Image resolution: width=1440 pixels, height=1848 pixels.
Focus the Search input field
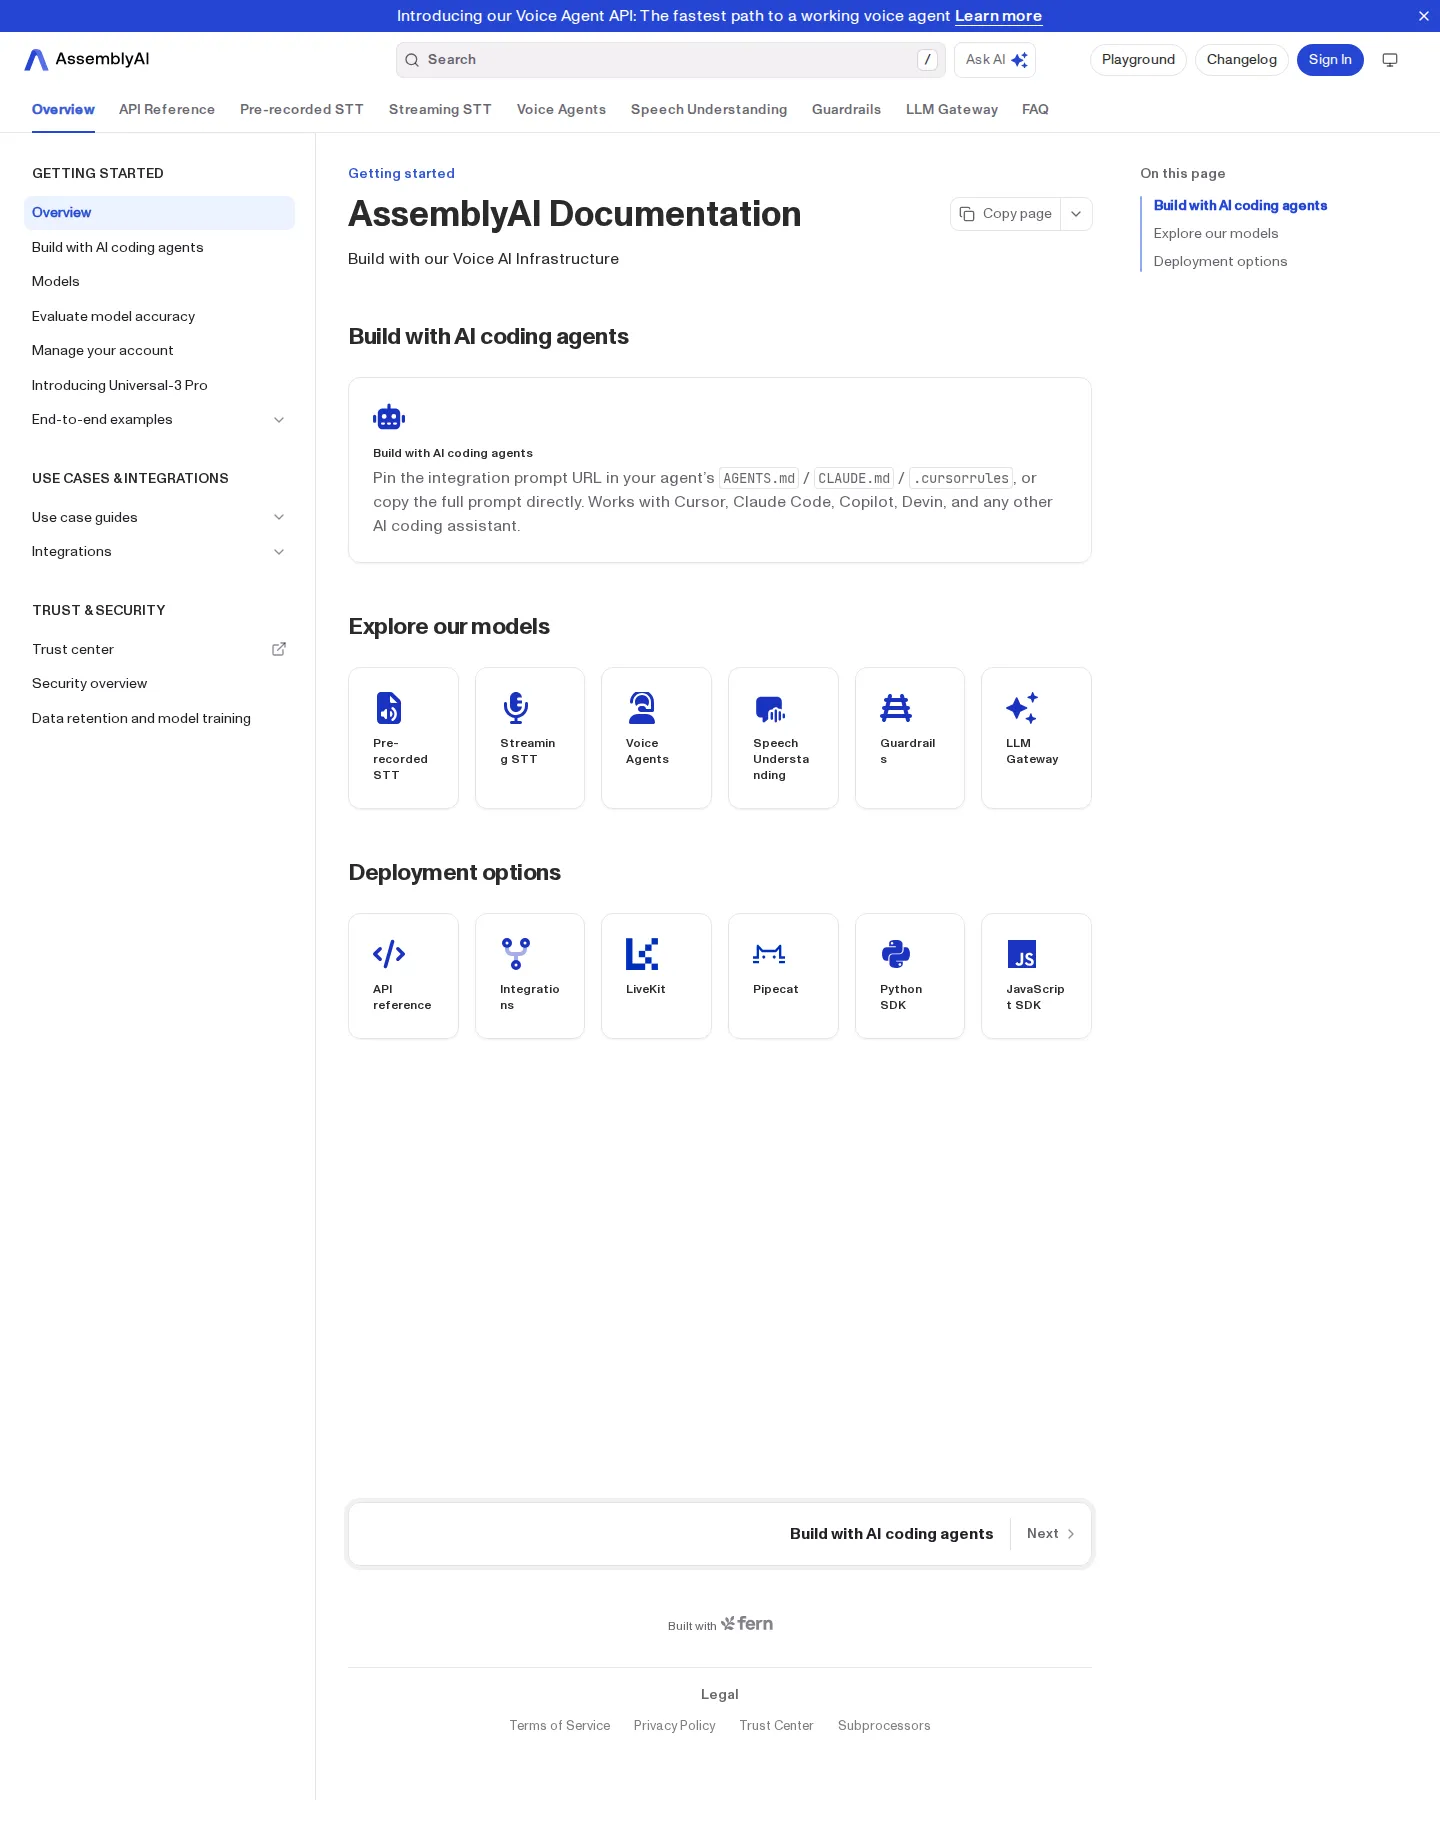[x=670, y=60]
